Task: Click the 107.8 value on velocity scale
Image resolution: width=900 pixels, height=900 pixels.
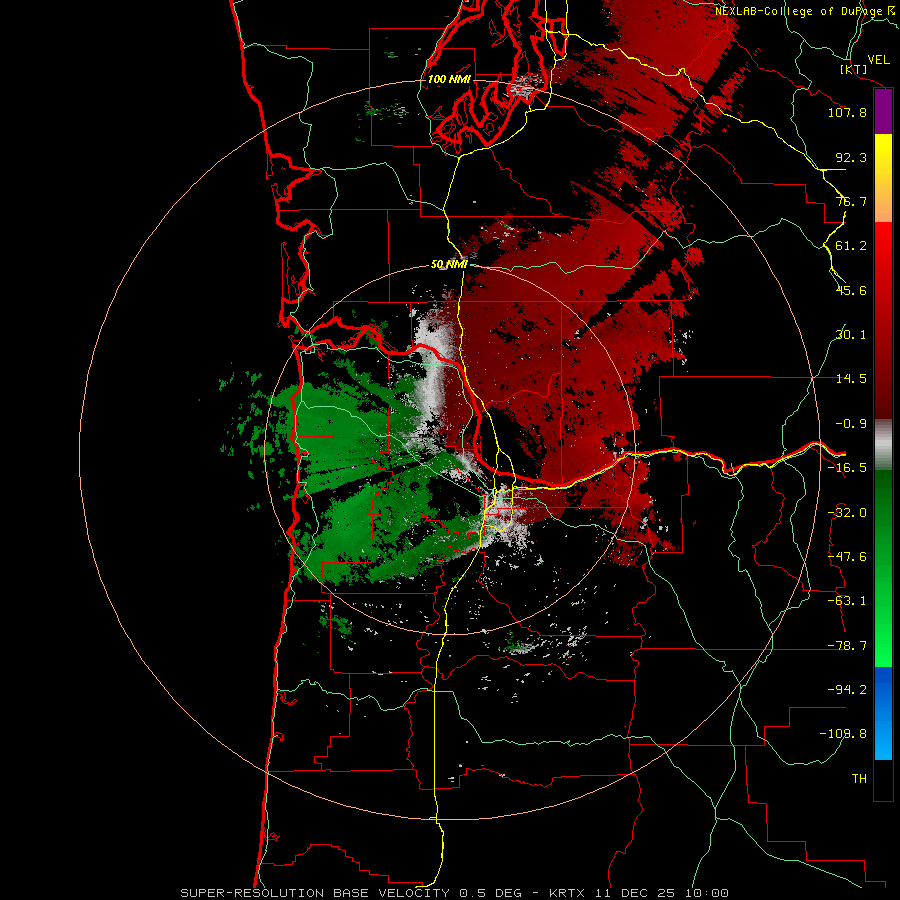Action: pyautogui.click(x=847, y=112)
